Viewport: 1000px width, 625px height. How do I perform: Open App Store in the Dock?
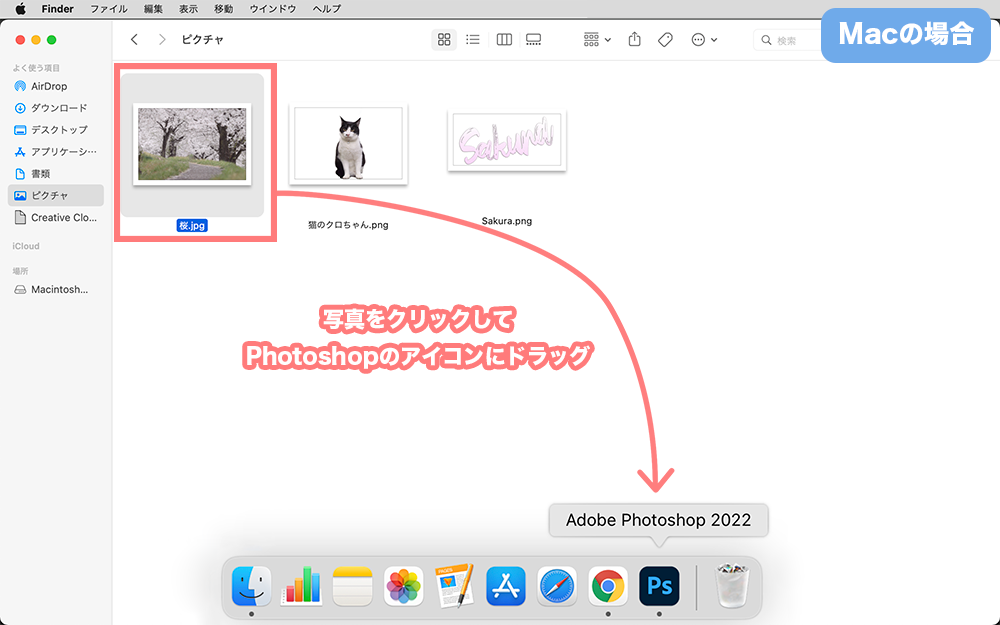click(506, 585)
